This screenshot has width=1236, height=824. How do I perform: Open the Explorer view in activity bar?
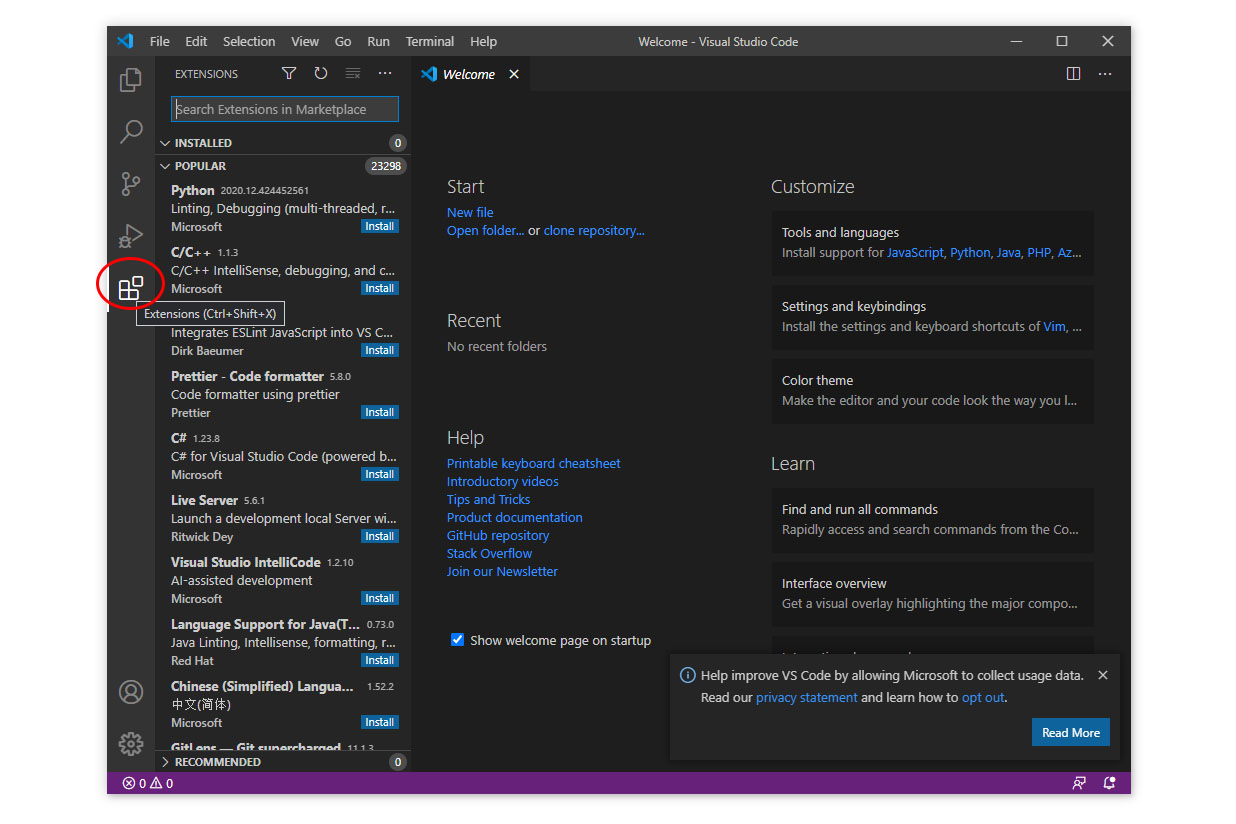[x=131, y=80]
